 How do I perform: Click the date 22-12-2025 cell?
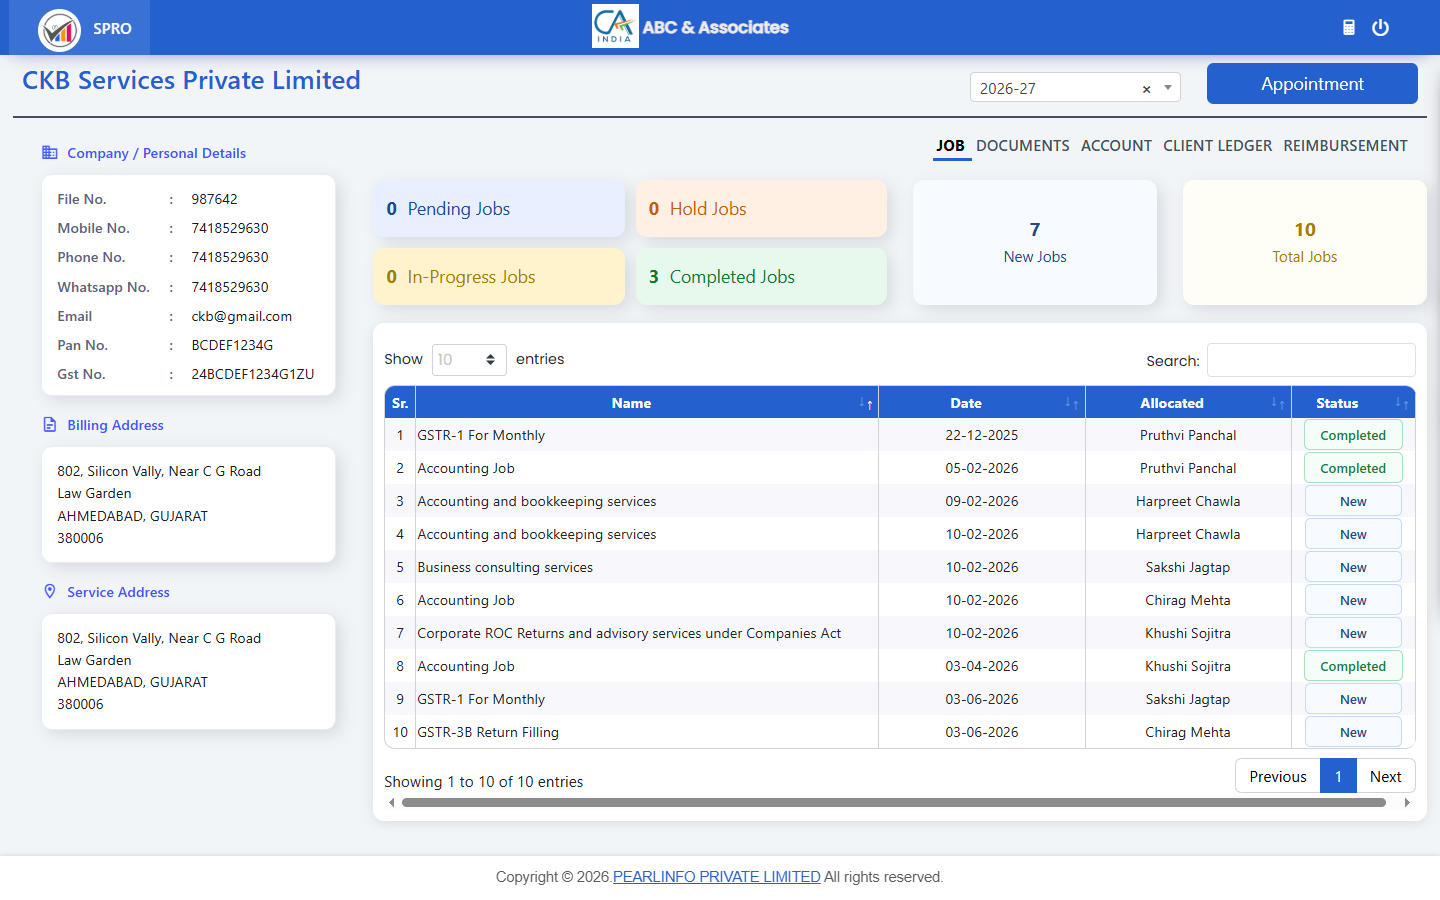982,435
